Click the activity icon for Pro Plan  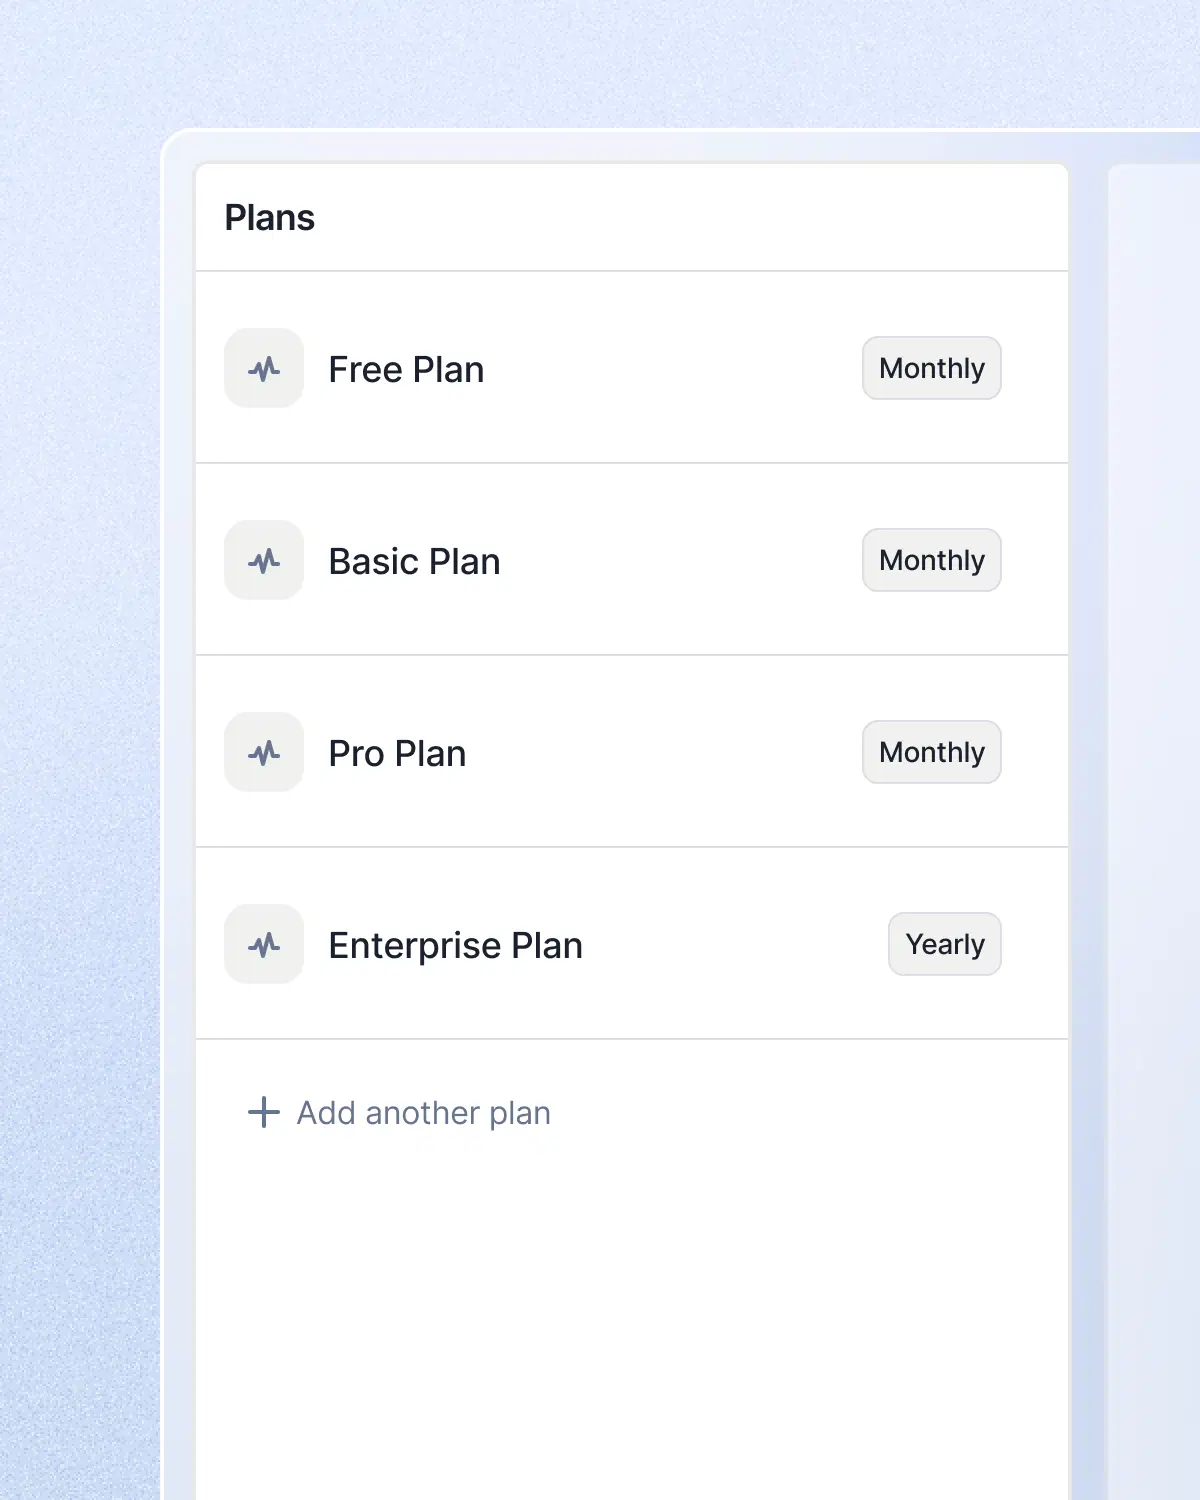263,752
